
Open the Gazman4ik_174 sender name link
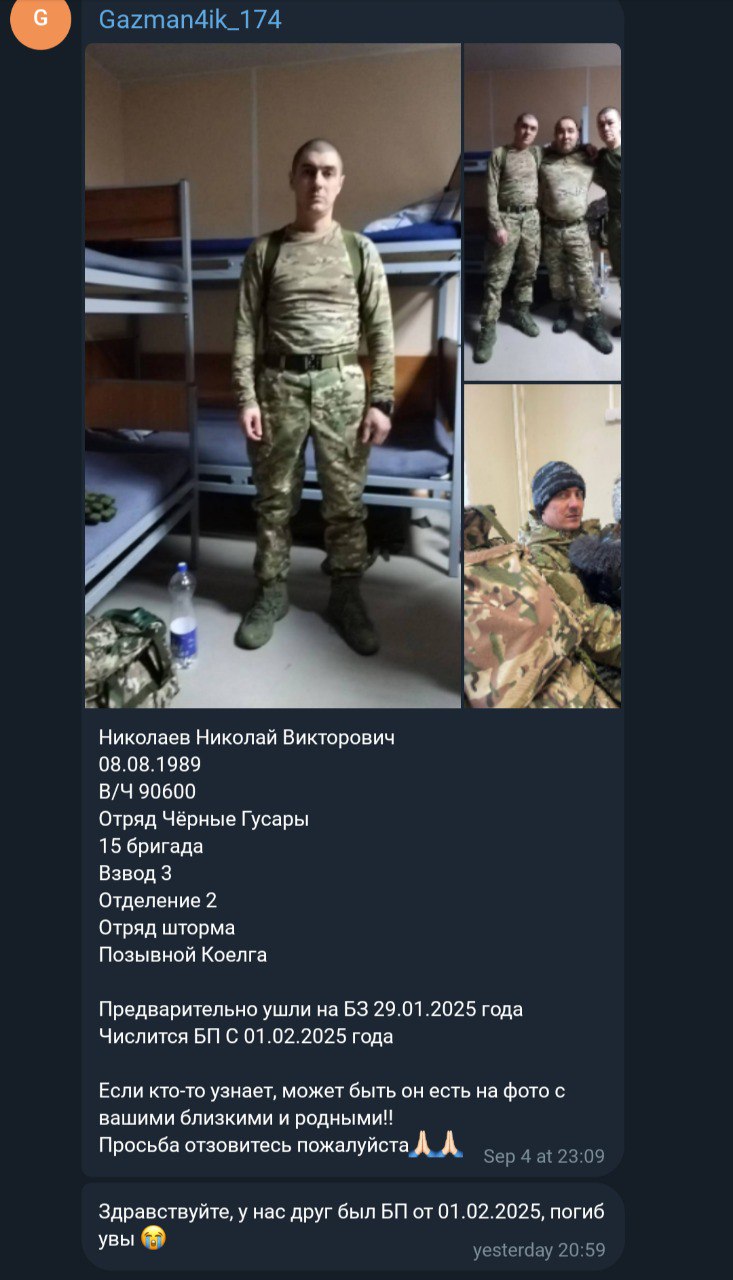coord(190,20)
